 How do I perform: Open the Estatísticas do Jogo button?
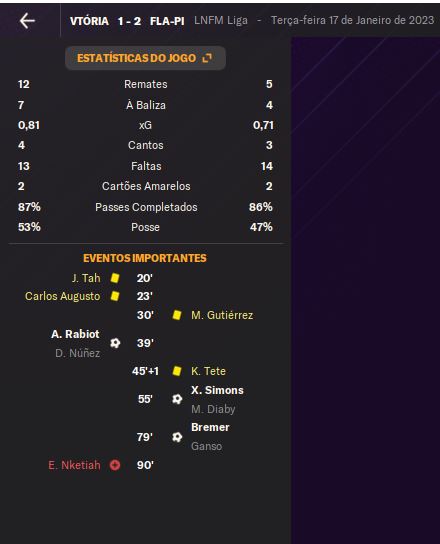145,58
